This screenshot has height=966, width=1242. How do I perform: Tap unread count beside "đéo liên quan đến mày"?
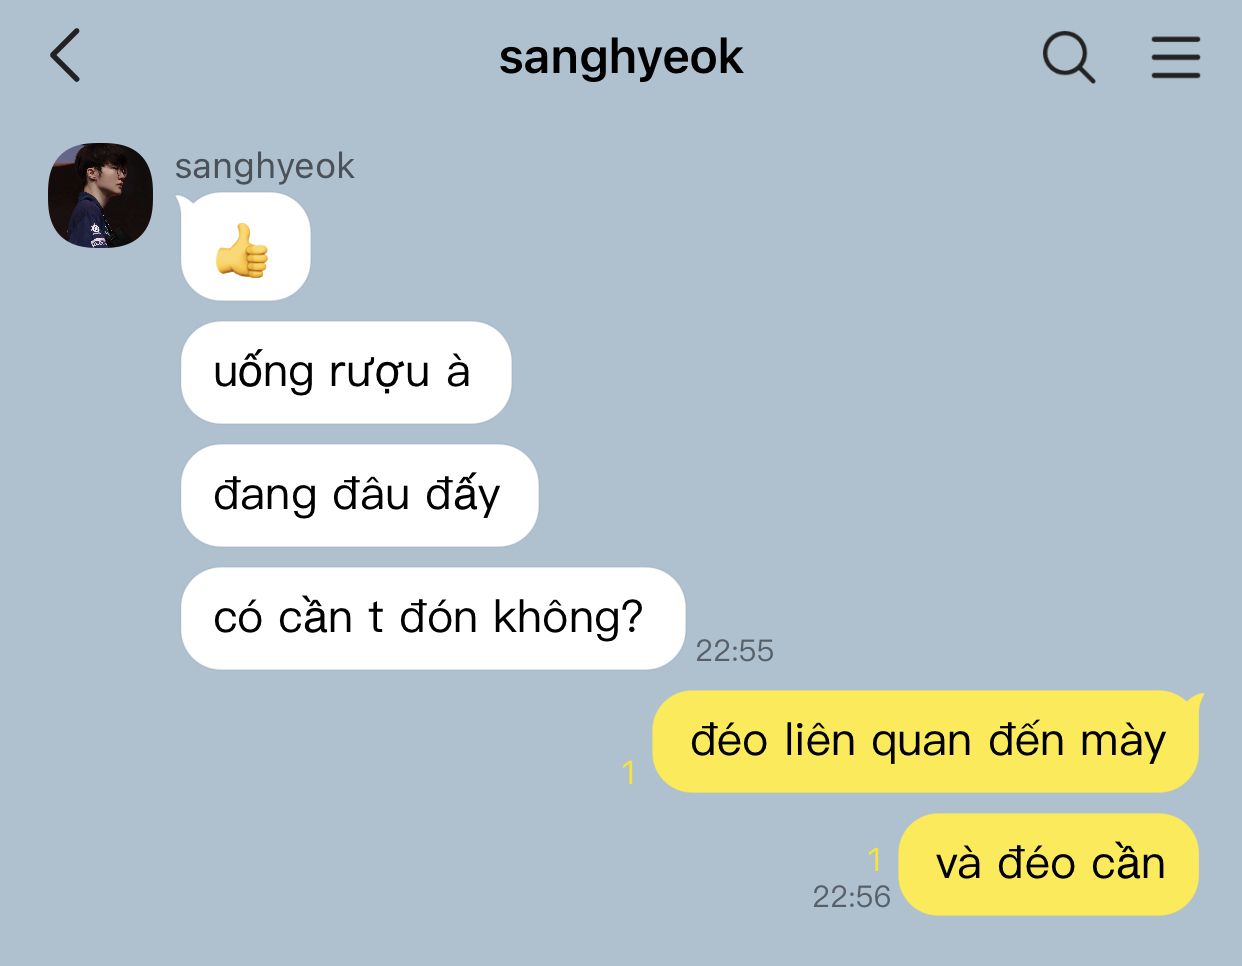(x=629, y=772)
